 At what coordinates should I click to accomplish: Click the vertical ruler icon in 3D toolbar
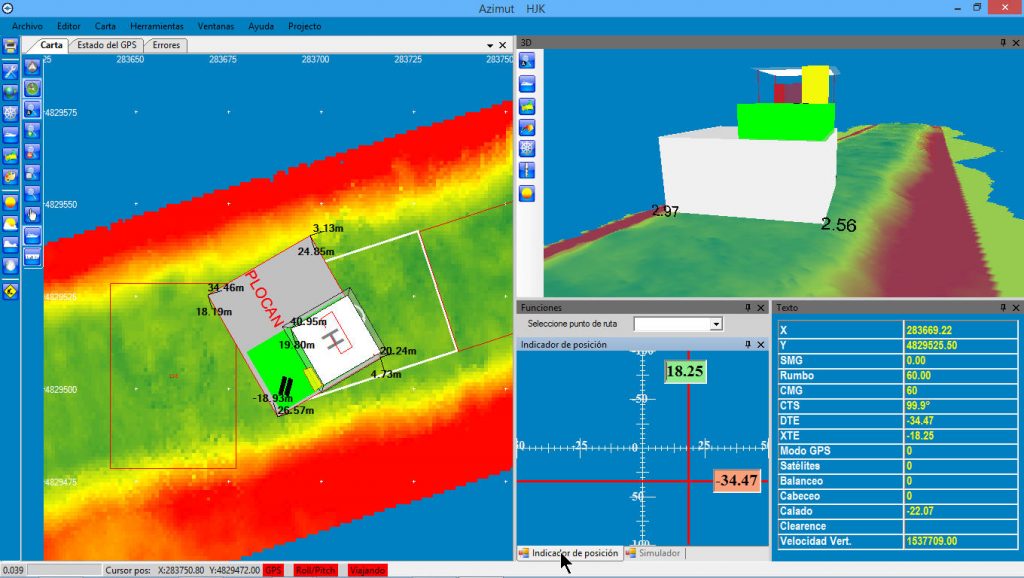[x=527, y=170]
